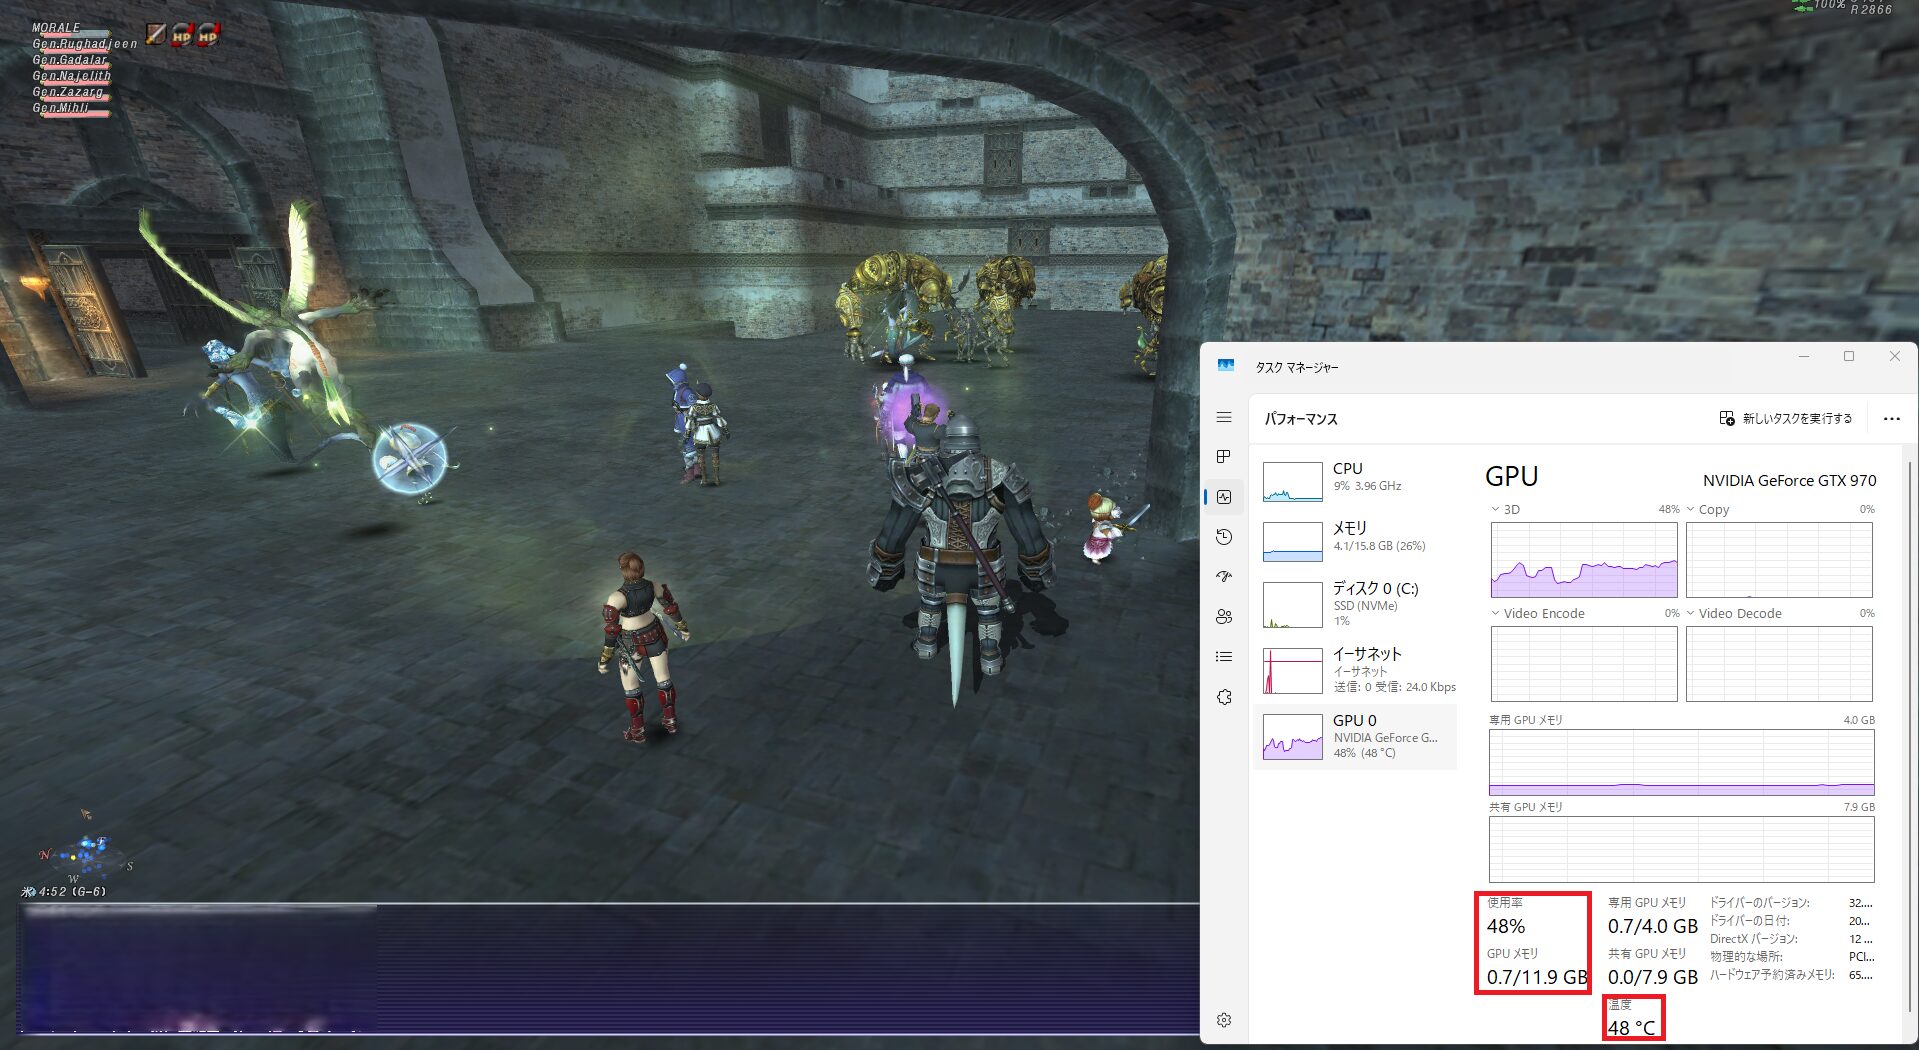
Task: Open the Processes page icon in sidebar
Action: click(1224, 457)
